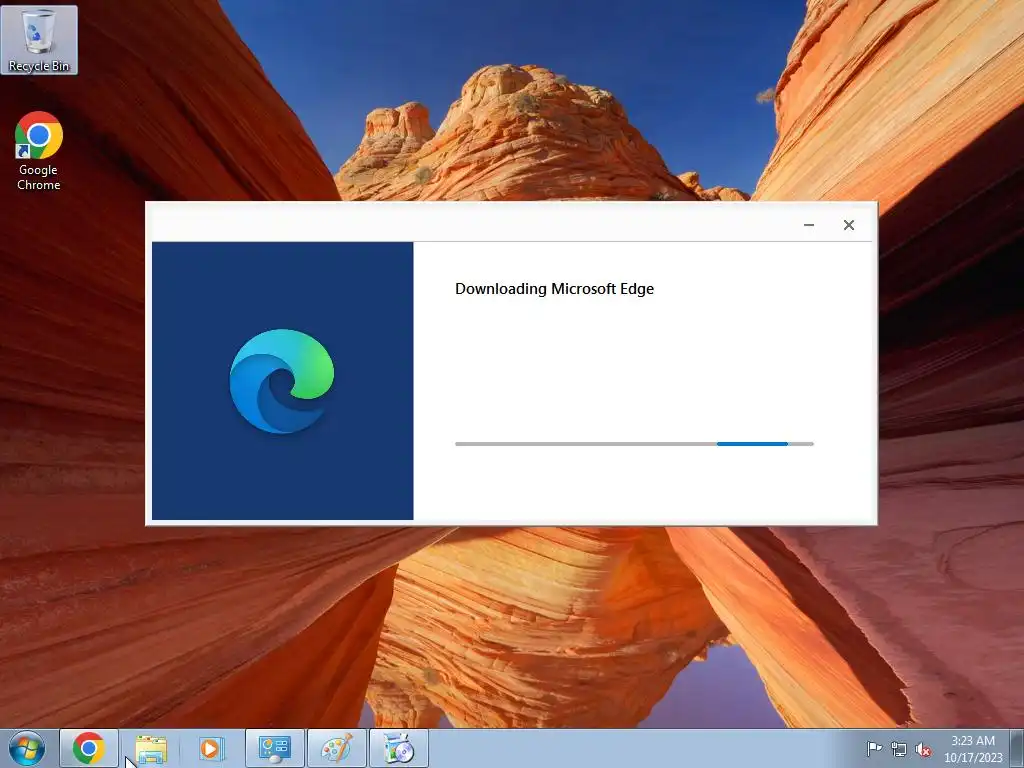Open Action Center flag tray icon
The width and height of the screenshot is (1024, 768).
click(x=874, y=748)
